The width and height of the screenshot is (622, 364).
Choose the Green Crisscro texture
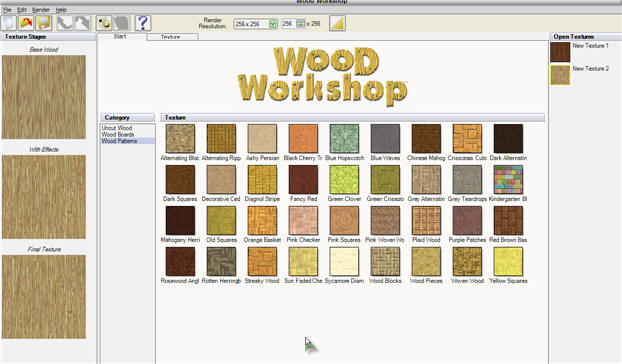[385, 180]
